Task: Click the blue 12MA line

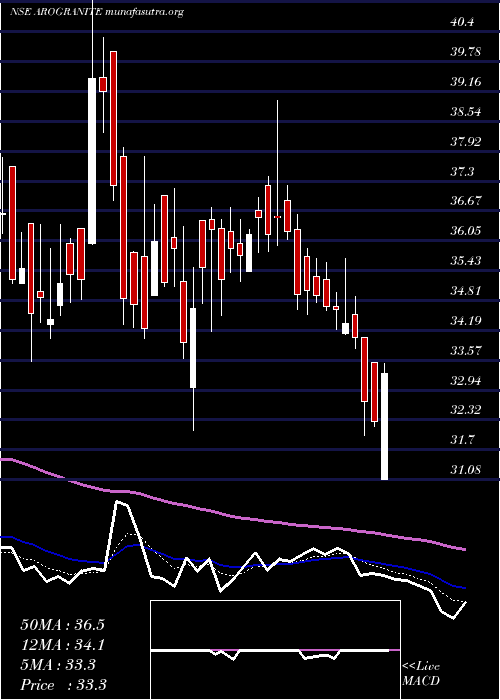Action: point(232,566)
